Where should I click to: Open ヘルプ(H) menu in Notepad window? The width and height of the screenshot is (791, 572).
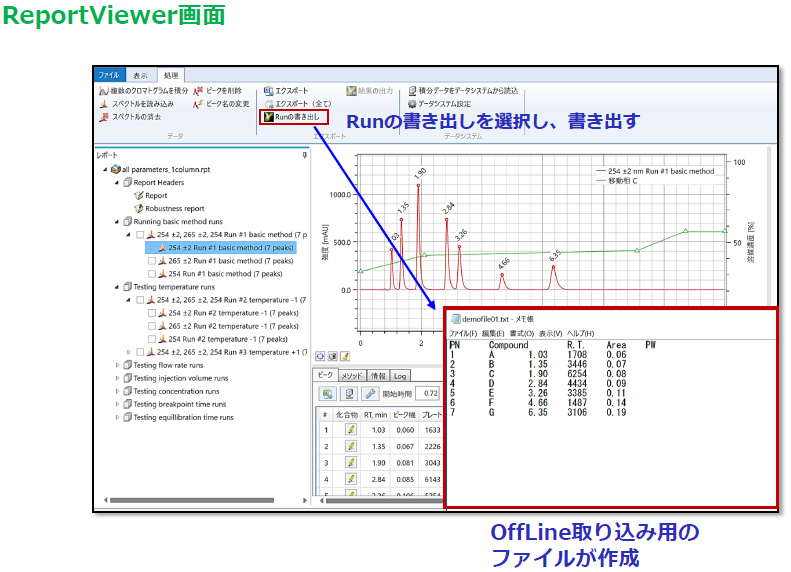(x=580, y=333)
